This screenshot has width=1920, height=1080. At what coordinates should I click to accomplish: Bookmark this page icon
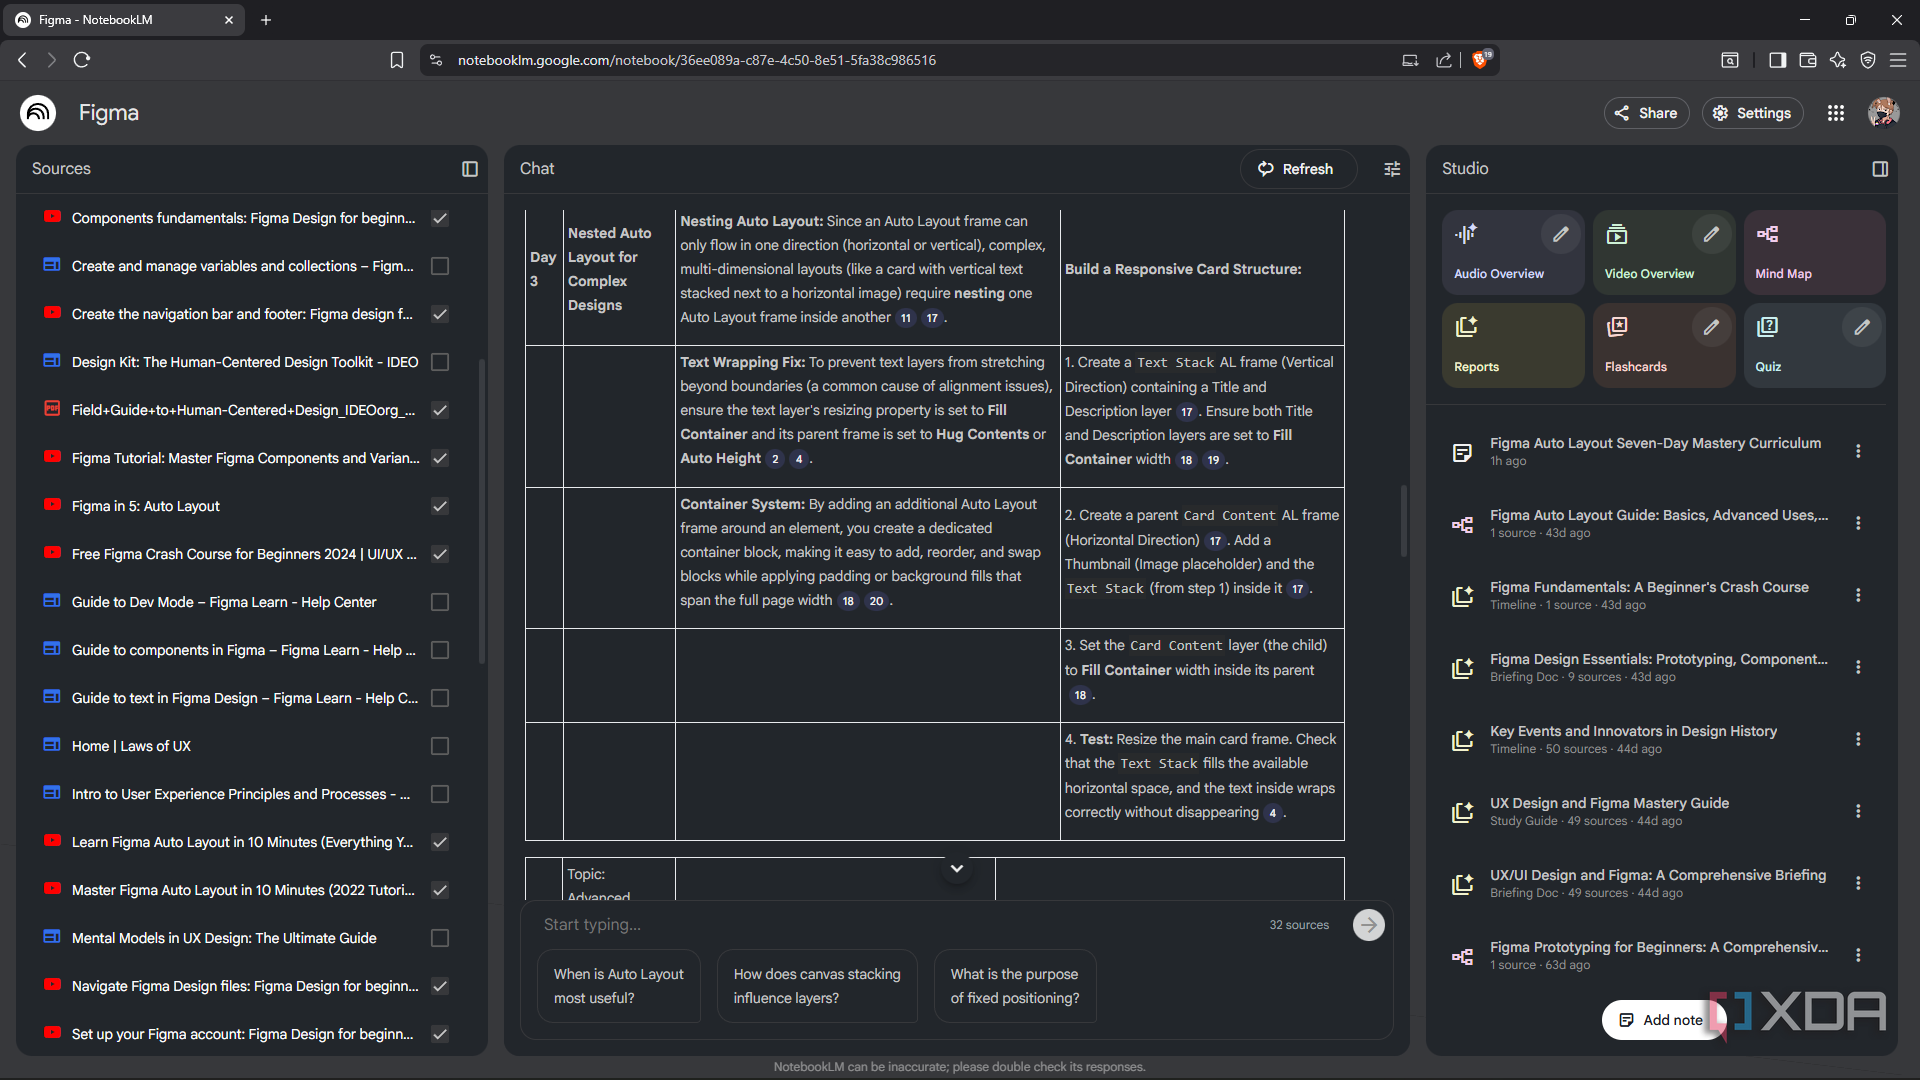point(397,60)
